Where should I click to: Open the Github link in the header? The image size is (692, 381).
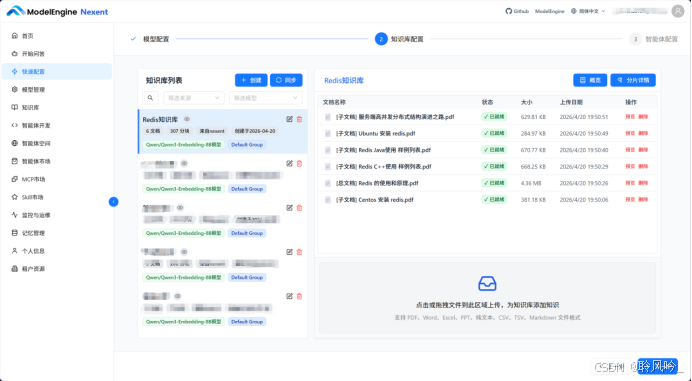coord(517,11)
